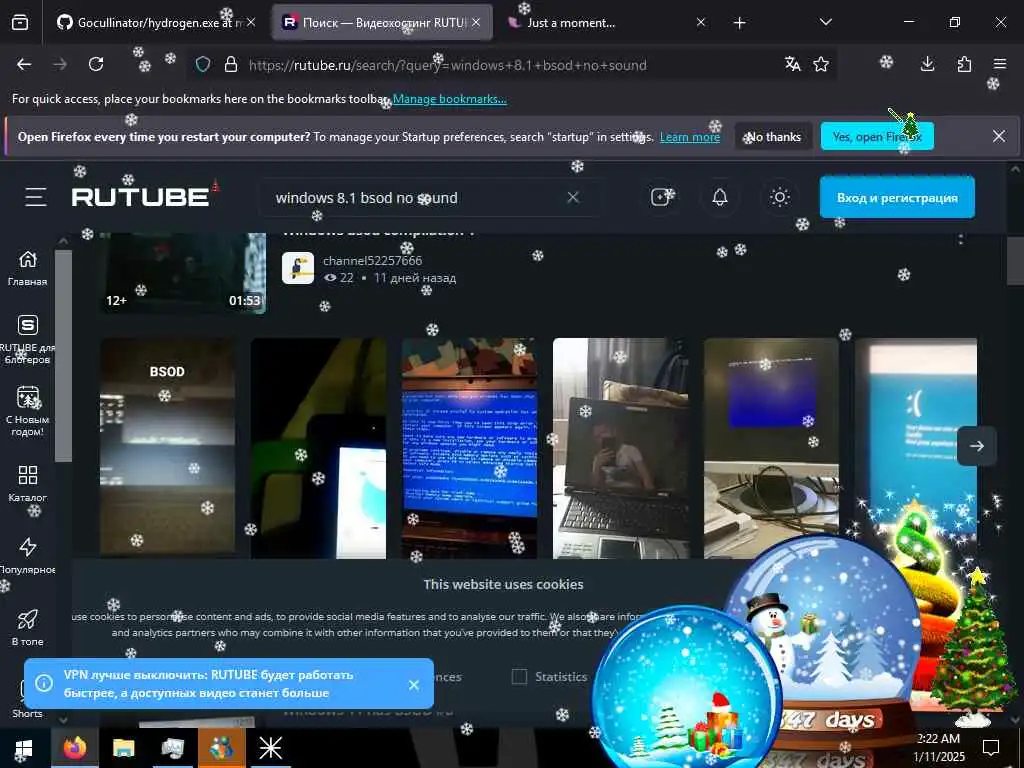This screenshot has height=768, width=1024.
Task: Close the VPN warning notification
Action: [413, 684]
